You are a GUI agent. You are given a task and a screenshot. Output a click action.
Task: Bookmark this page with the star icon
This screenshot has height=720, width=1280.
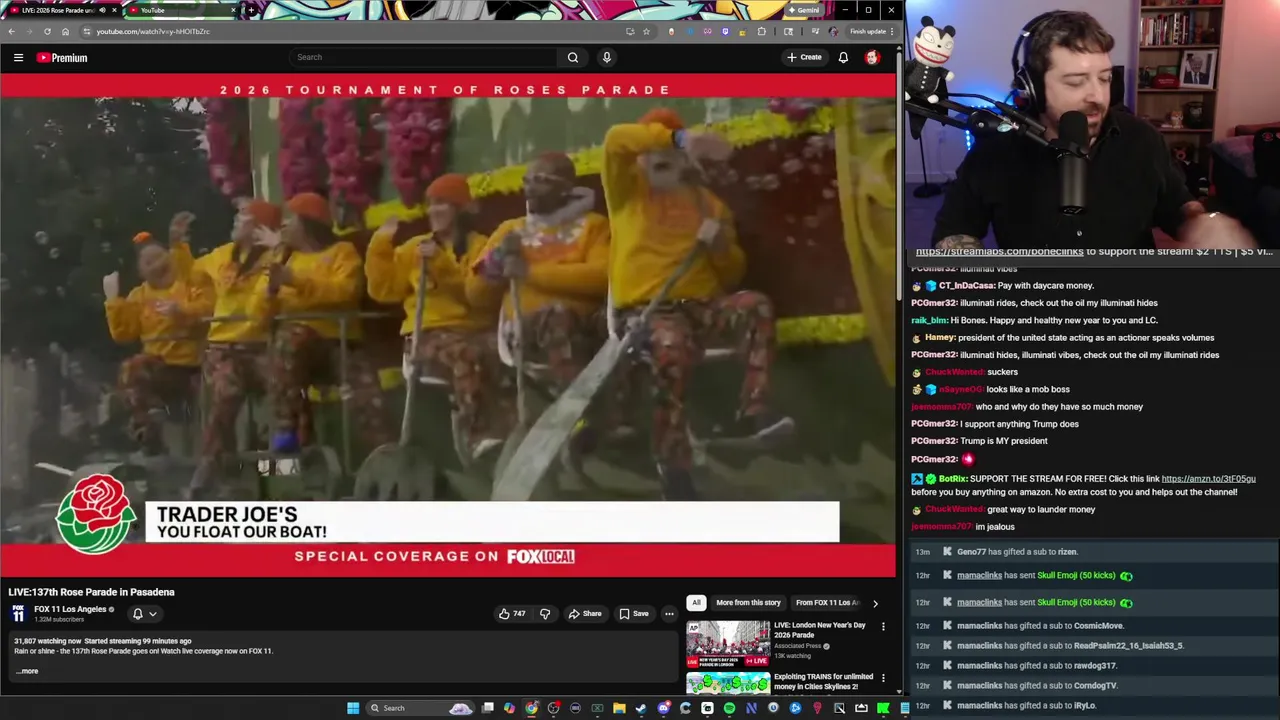[646, 31]
